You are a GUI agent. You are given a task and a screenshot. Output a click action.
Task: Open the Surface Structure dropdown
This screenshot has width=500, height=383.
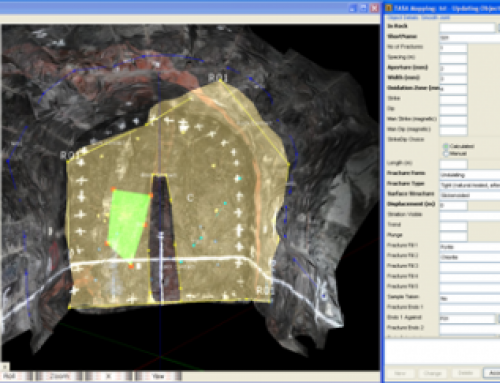pos(470,195)
